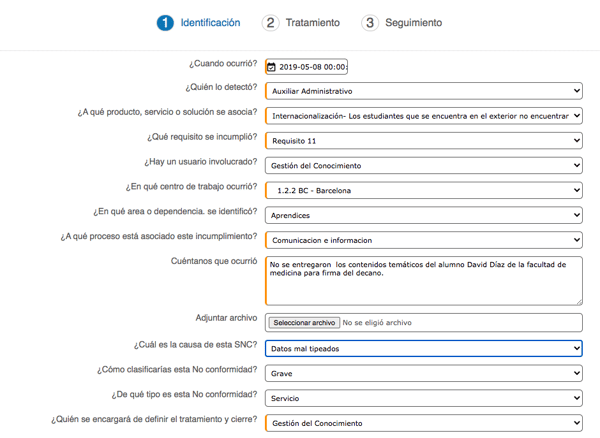Open the Grave classification dropdown
Screen dimensions: 600x438
pos(424,373)
